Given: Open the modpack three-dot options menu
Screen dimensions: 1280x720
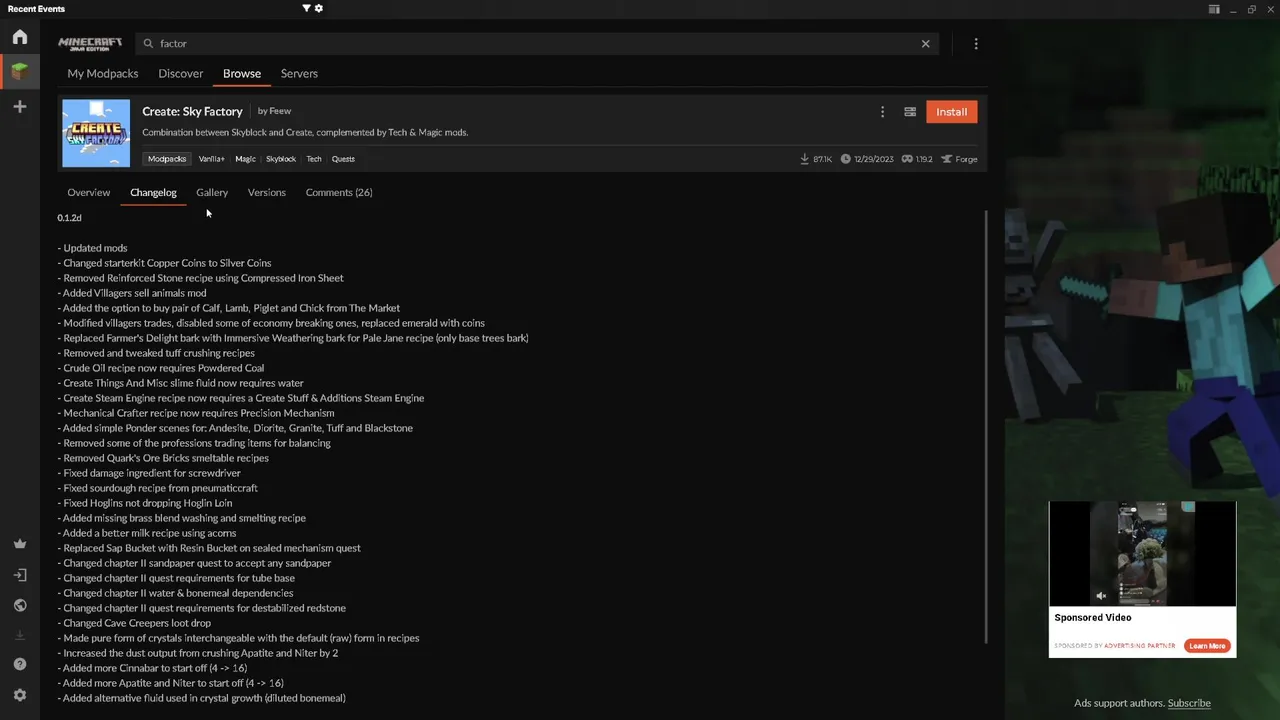Looking at the screenshot, I should [x=882, y=112].
